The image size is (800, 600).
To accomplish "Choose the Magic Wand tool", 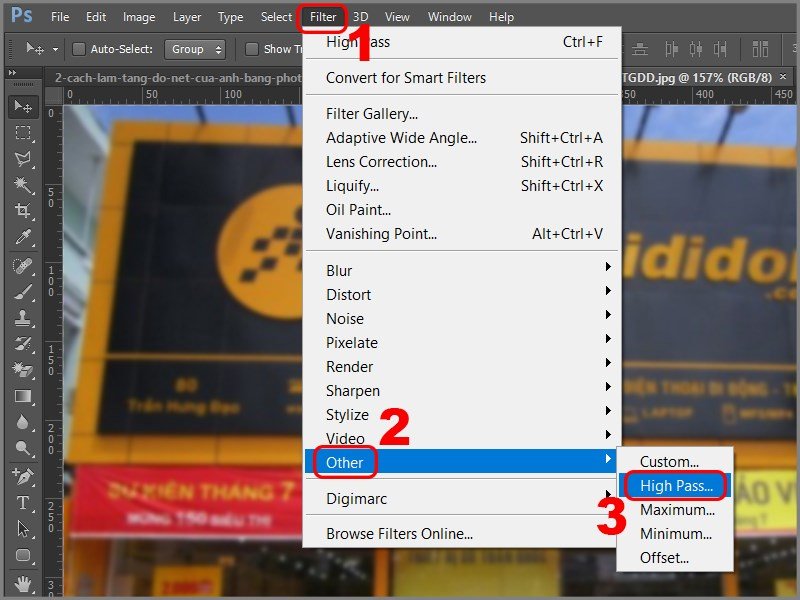I will tap(23, 185).
